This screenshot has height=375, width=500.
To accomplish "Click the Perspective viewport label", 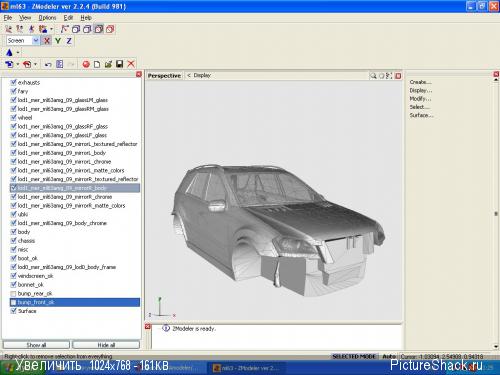I will (164, 76).
